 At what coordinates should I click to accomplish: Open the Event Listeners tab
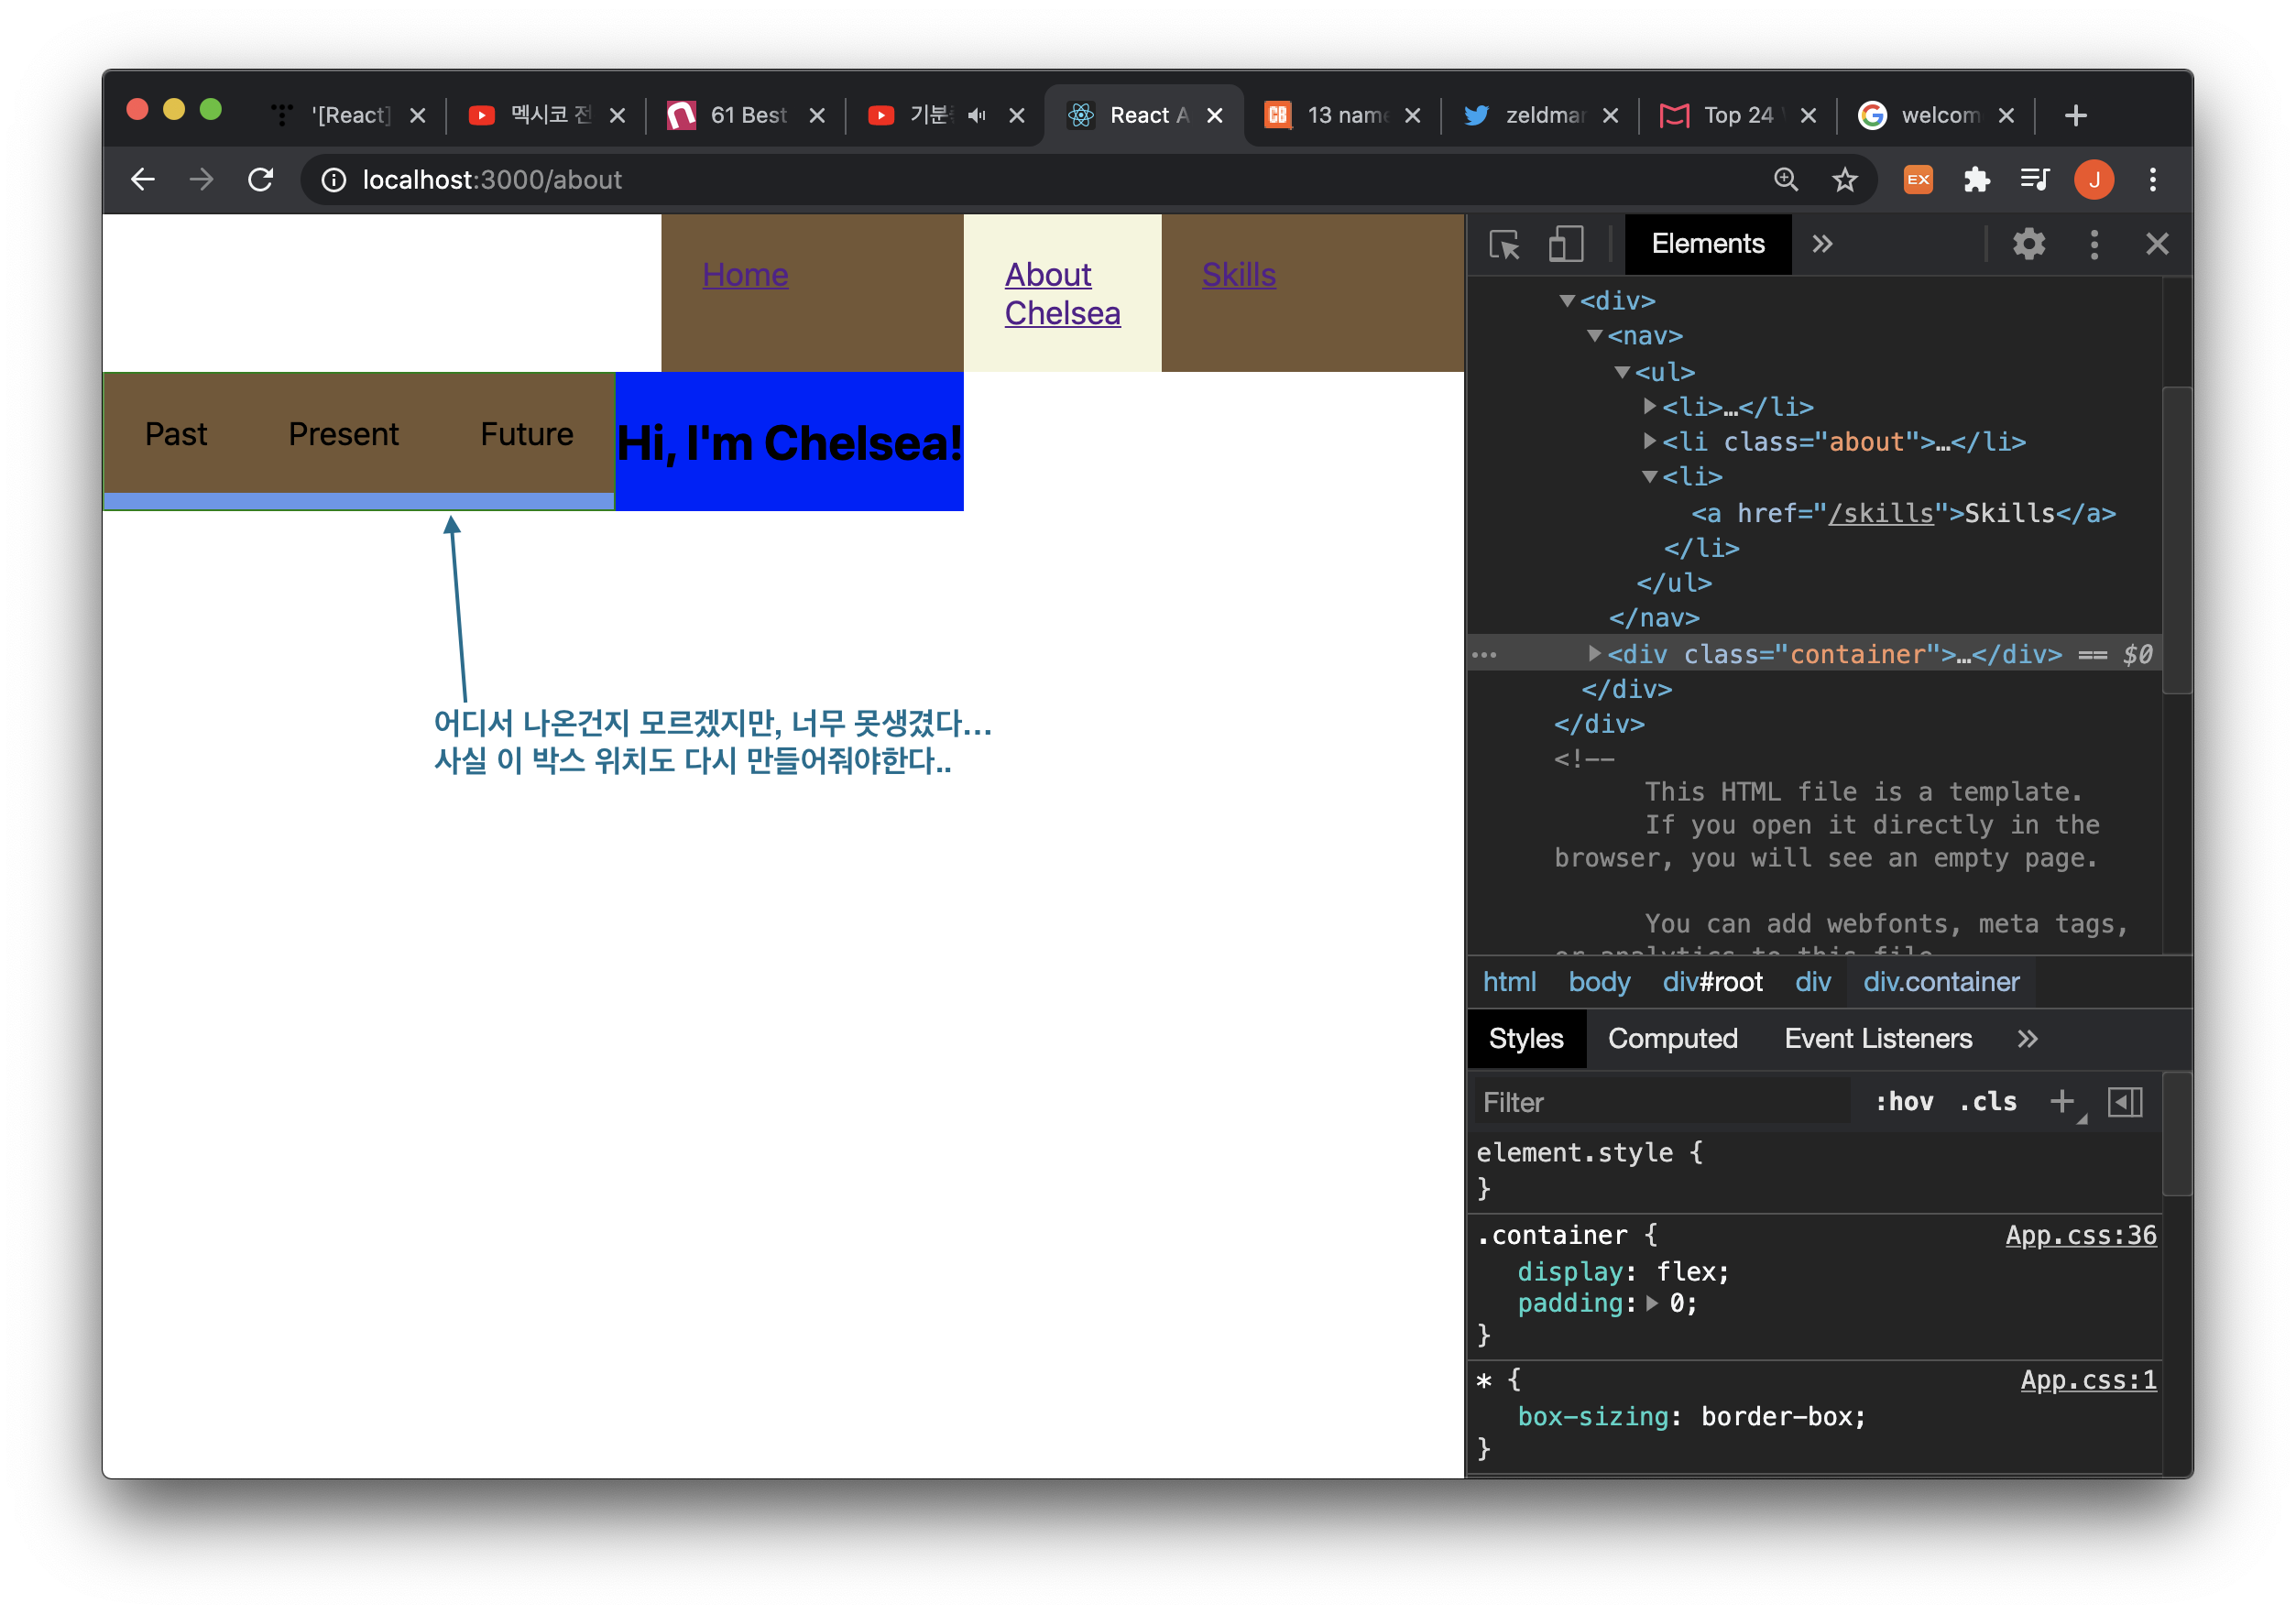1877,1038
